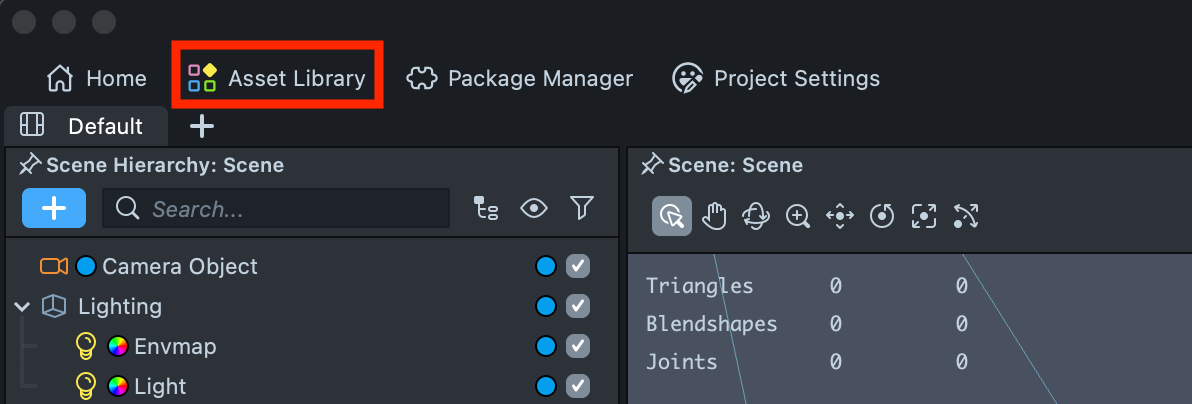Click the blue add object button
This screenshot has height=404, width=1192.
[x=54, y=208]
